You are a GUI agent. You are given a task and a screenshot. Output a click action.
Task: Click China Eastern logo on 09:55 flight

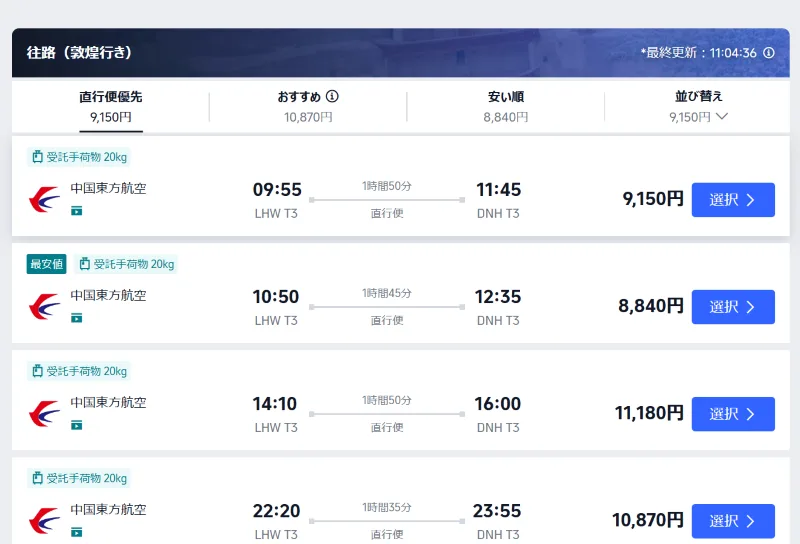(x=44, y=199)
